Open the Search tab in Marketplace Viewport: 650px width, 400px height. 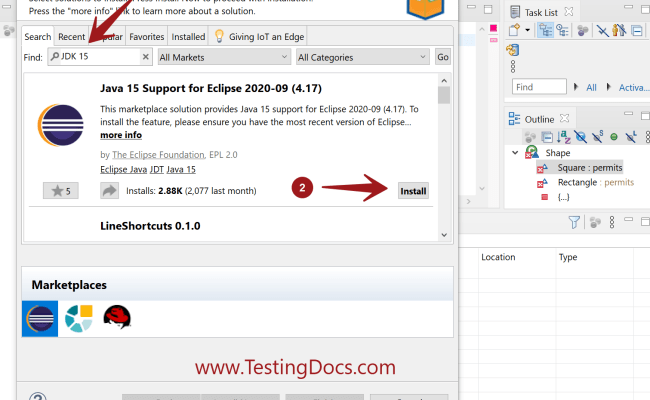[x=38, y=37]
